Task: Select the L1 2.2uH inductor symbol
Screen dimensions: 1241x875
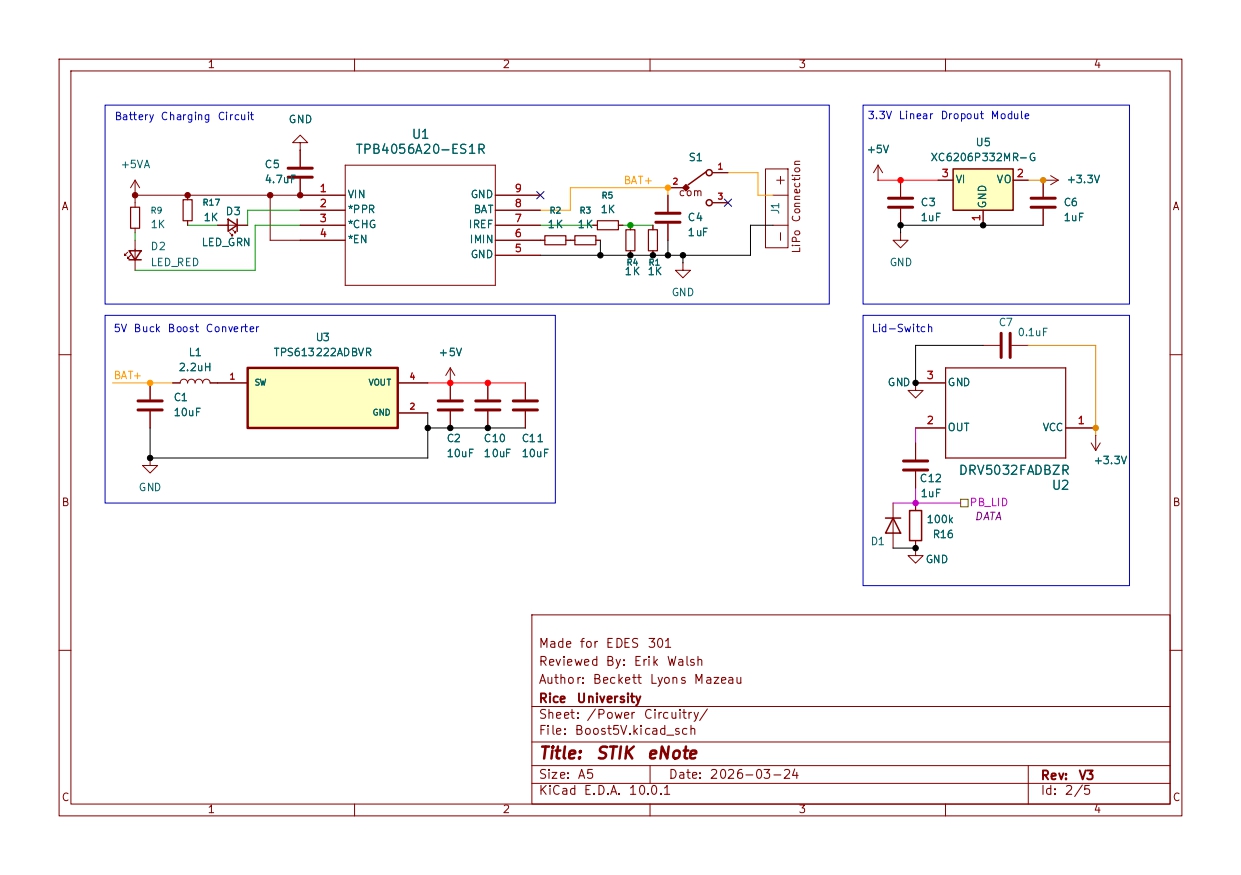Action: (x=195, y=380)
